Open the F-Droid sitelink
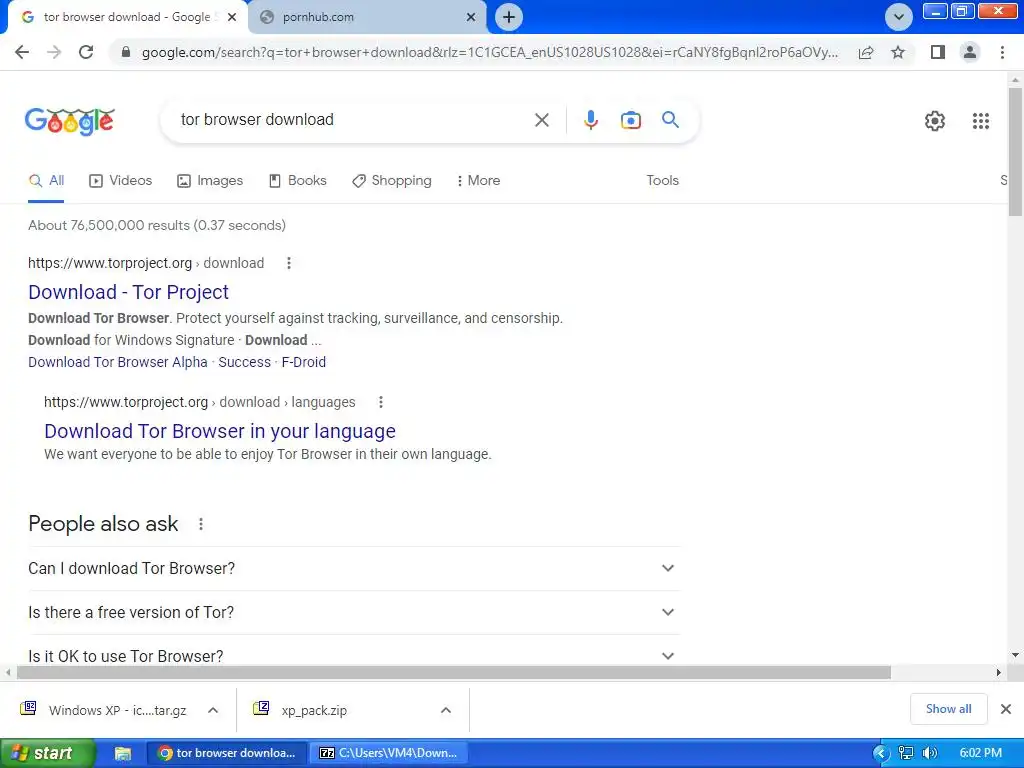The width and height of the screenshot is (1024, 768). 304,362
